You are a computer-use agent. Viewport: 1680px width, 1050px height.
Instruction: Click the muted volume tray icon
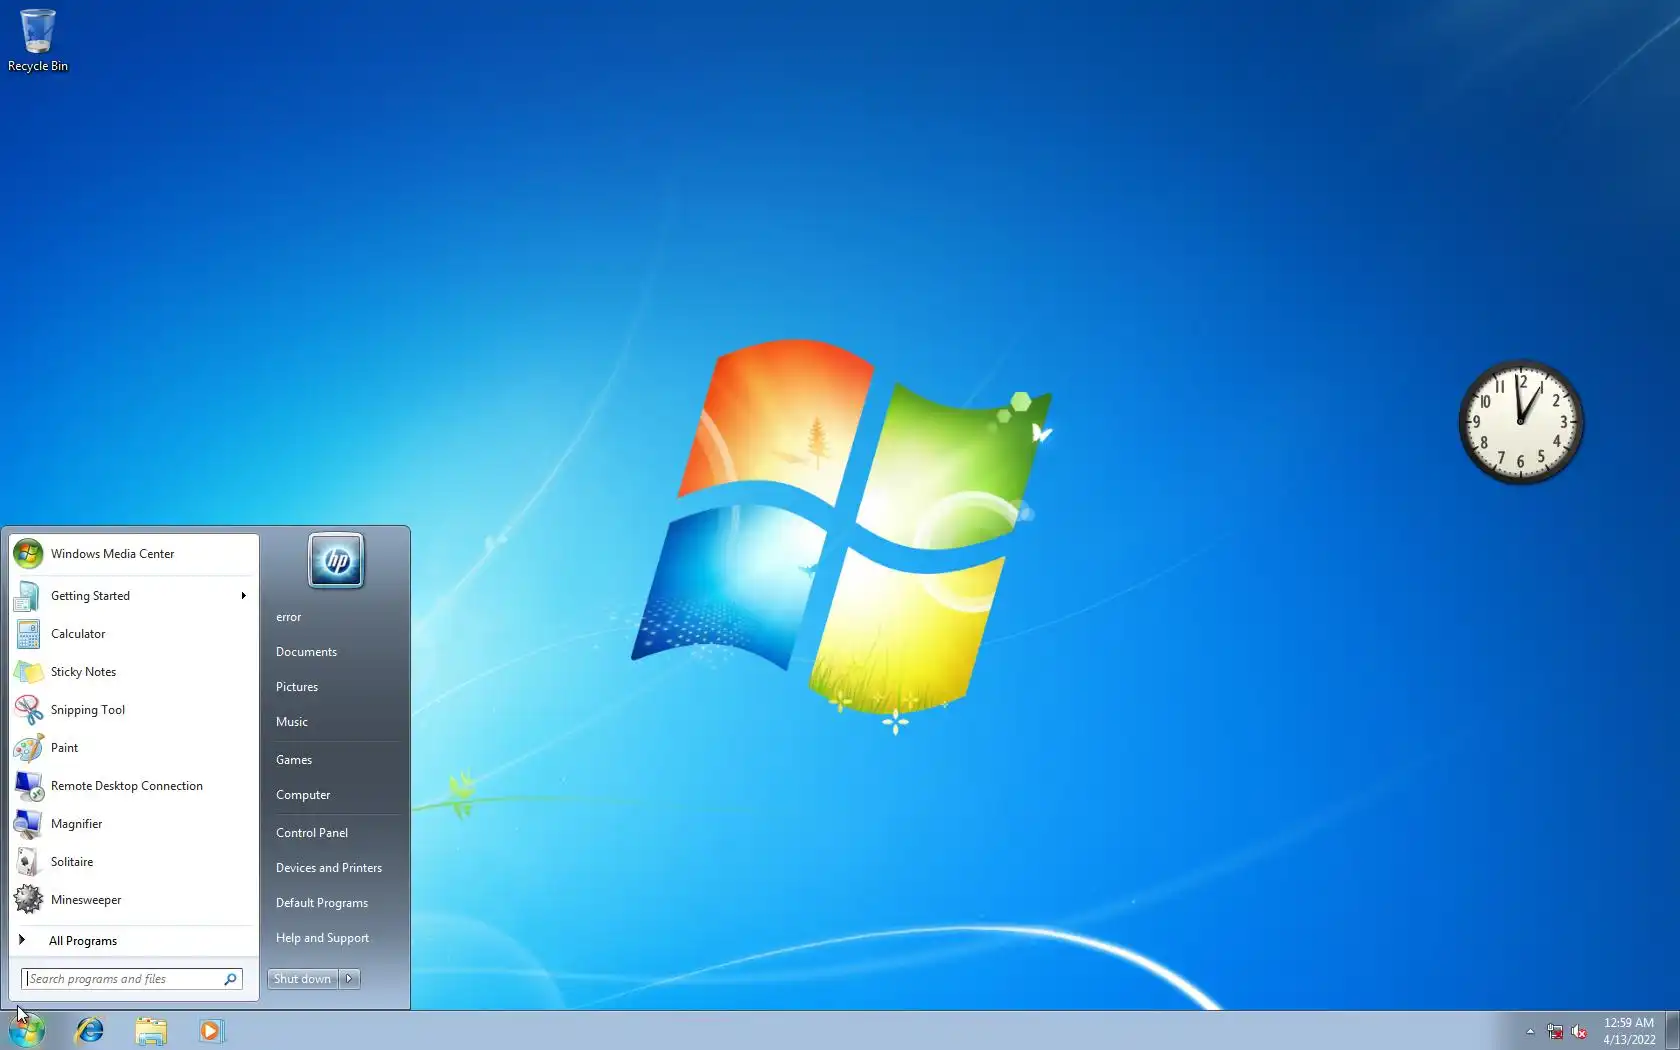pyautogui.click(x=1579, y=1031)
